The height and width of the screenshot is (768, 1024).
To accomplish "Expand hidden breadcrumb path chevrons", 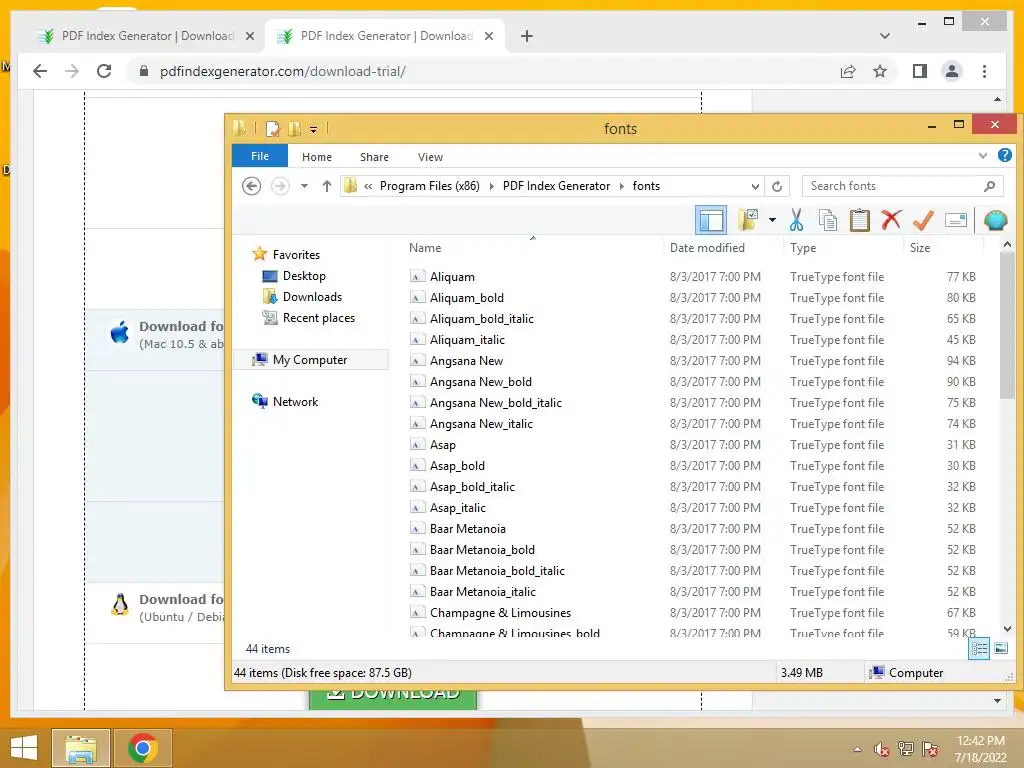I will [368, 186].
